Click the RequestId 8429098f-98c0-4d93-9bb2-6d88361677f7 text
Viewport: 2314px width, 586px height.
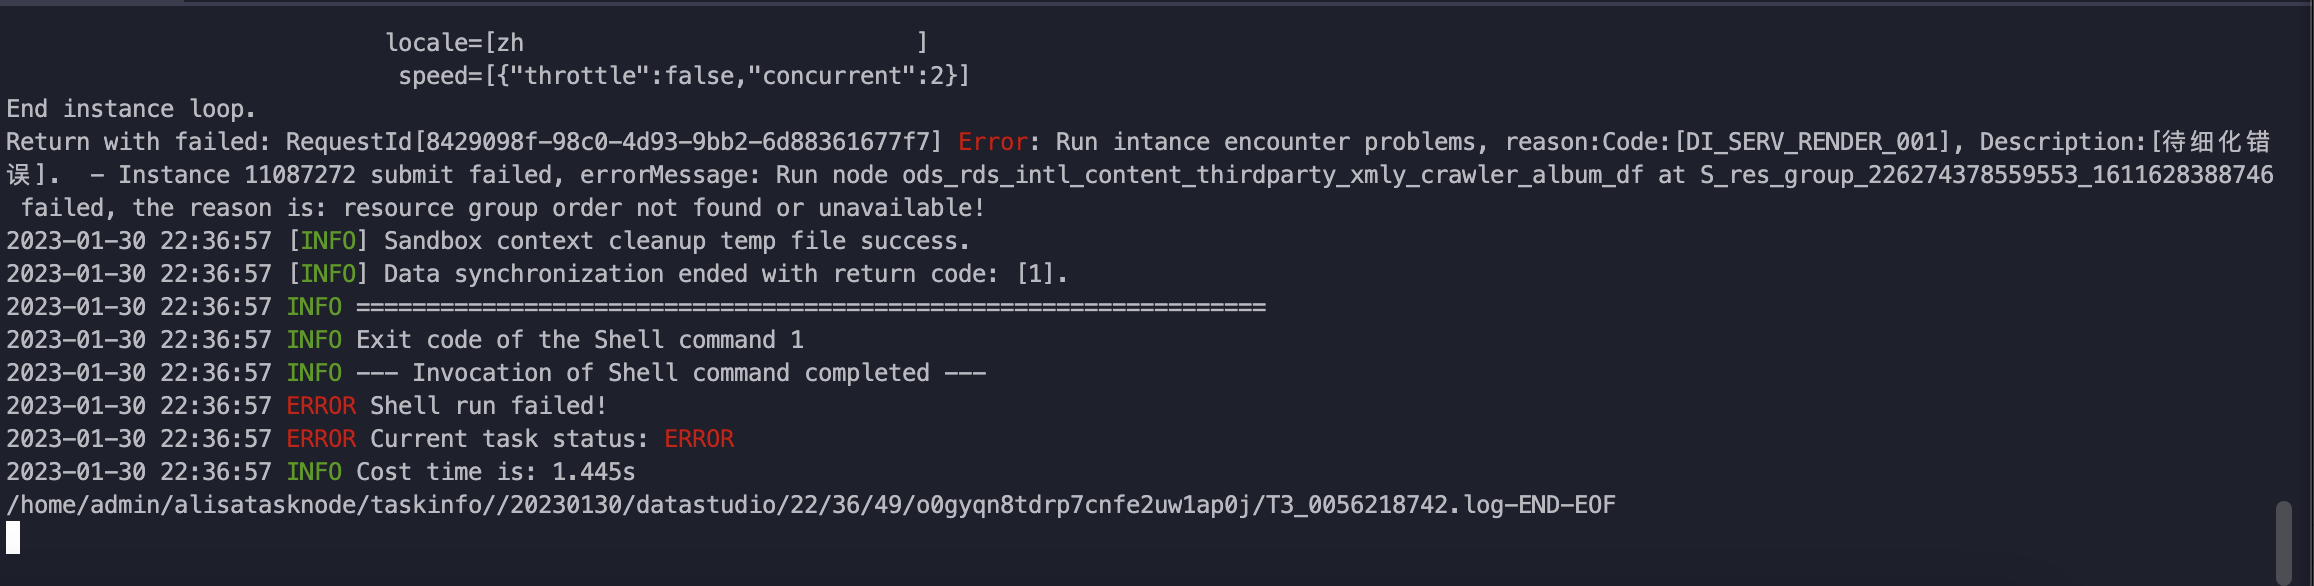pyautogui.click(x=614, y=142)
